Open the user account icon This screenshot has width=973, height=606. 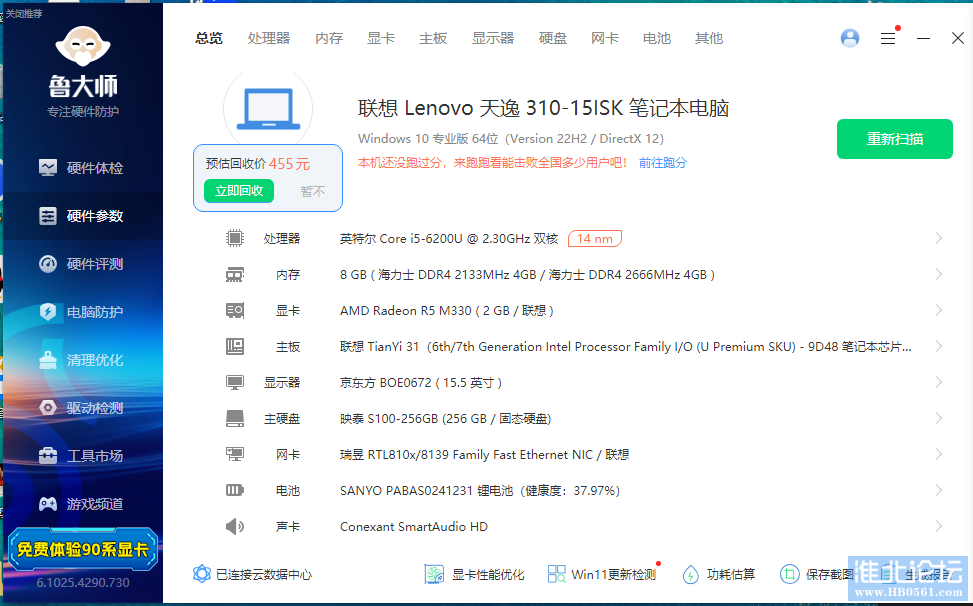click(849, 37)
